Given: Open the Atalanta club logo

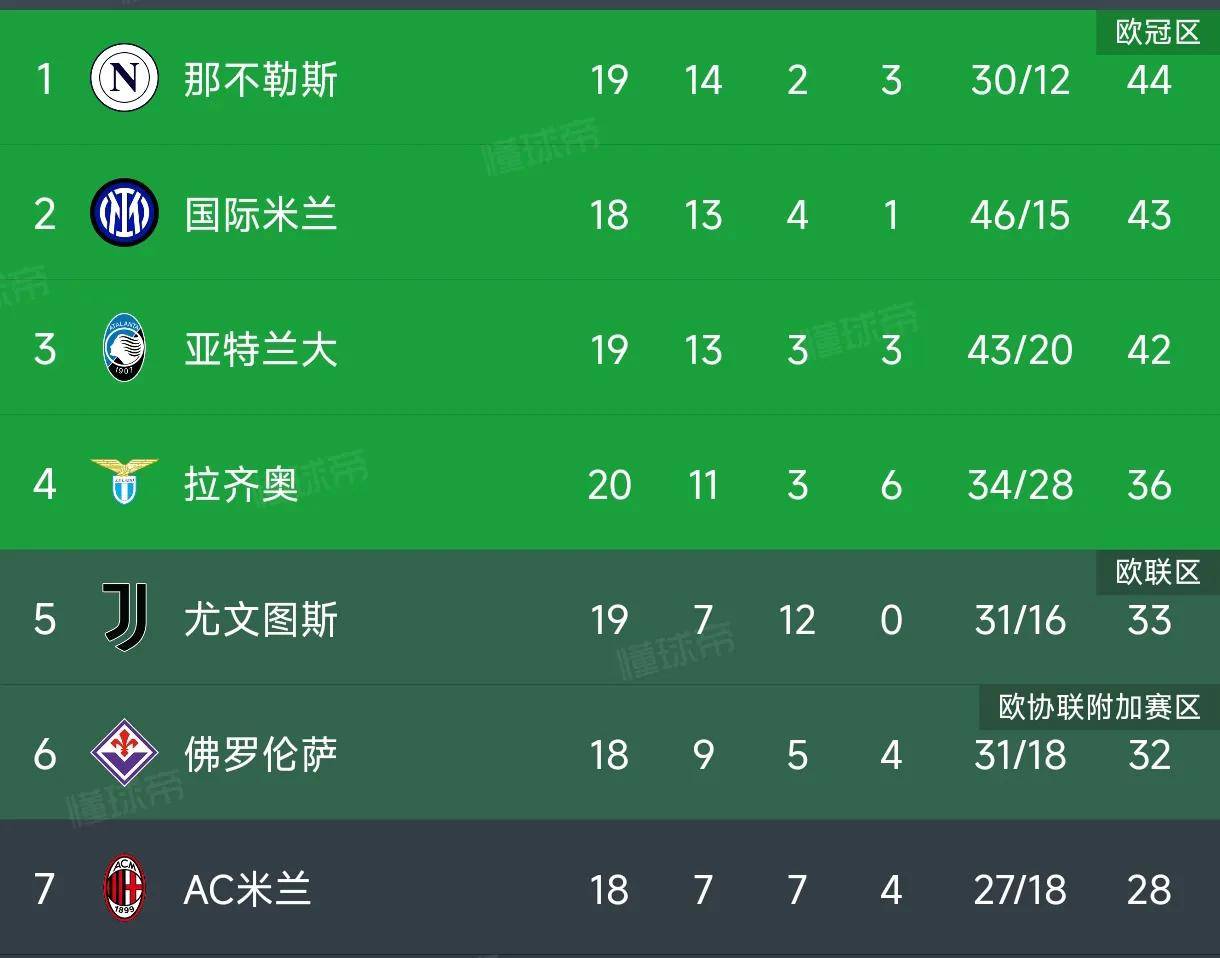Looking at the screenshot, I should click(x=125, y=349).
